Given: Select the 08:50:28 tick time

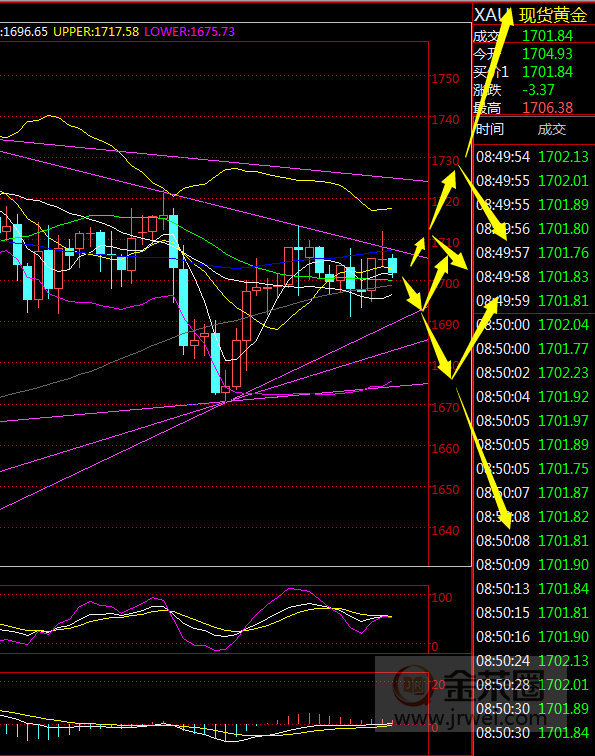Looking at the screenshot, I should (503, 685).
